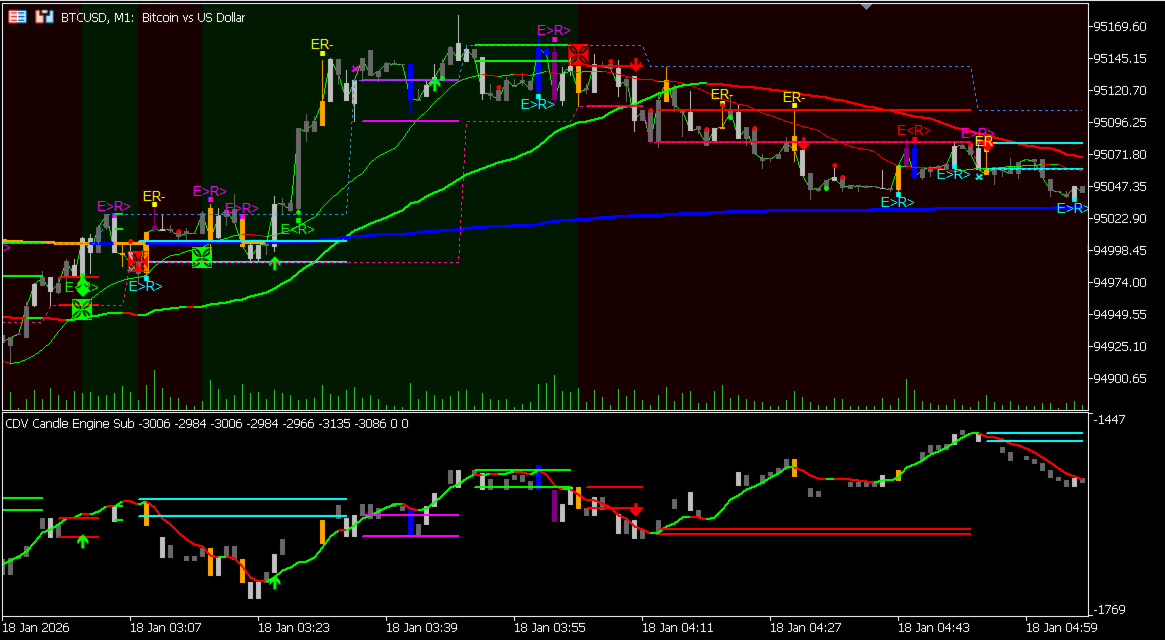This screenshot has height=640, width=1165.
Task: Click the red table icon beside chart title
Action: click(17, 17)
